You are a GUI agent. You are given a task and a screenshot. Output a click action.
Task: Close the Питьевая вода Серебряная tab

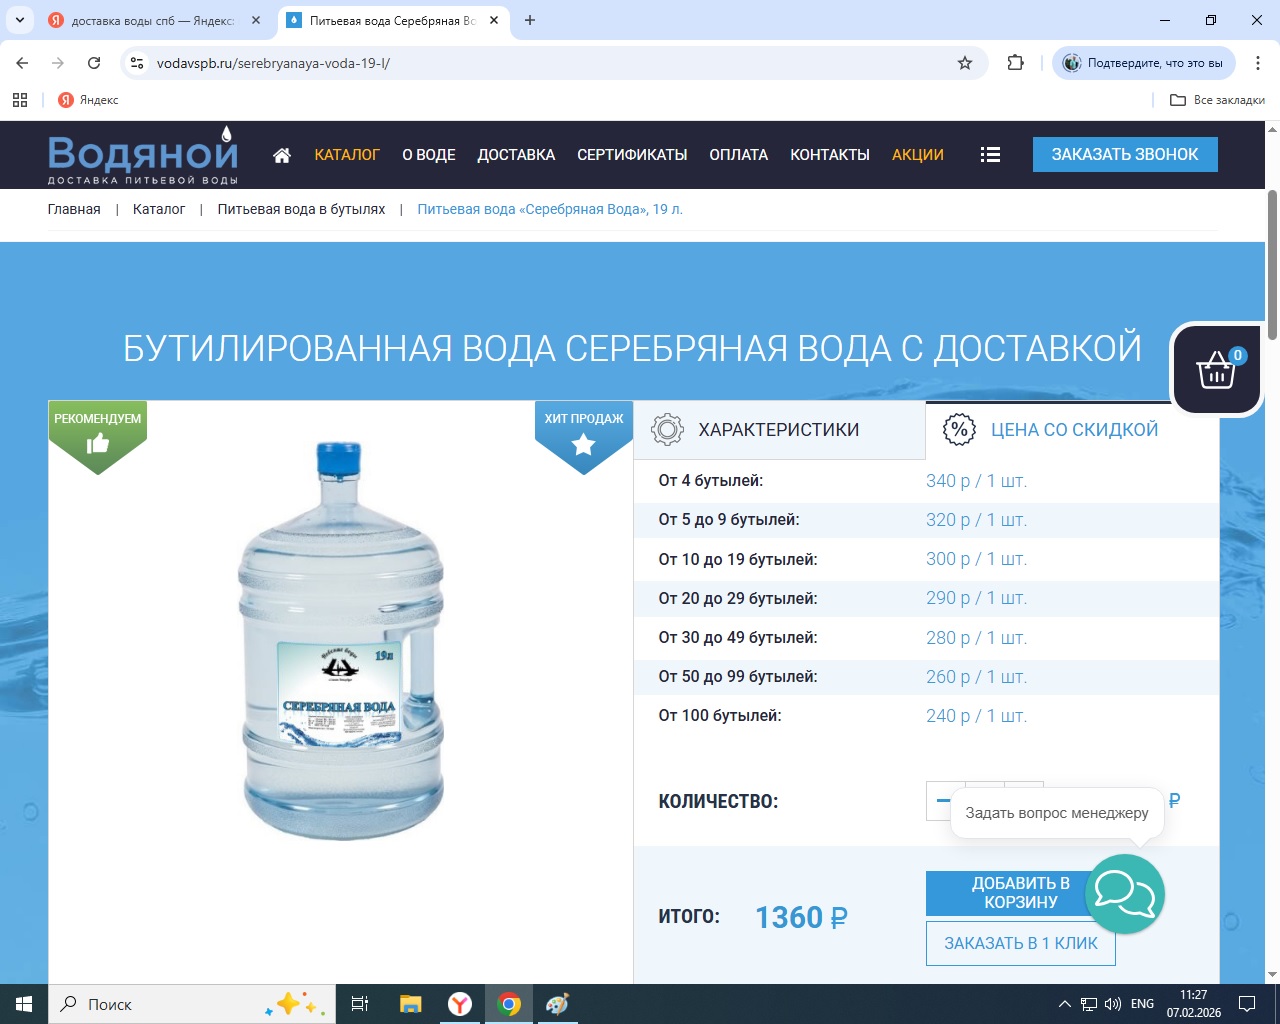[494, 20]
